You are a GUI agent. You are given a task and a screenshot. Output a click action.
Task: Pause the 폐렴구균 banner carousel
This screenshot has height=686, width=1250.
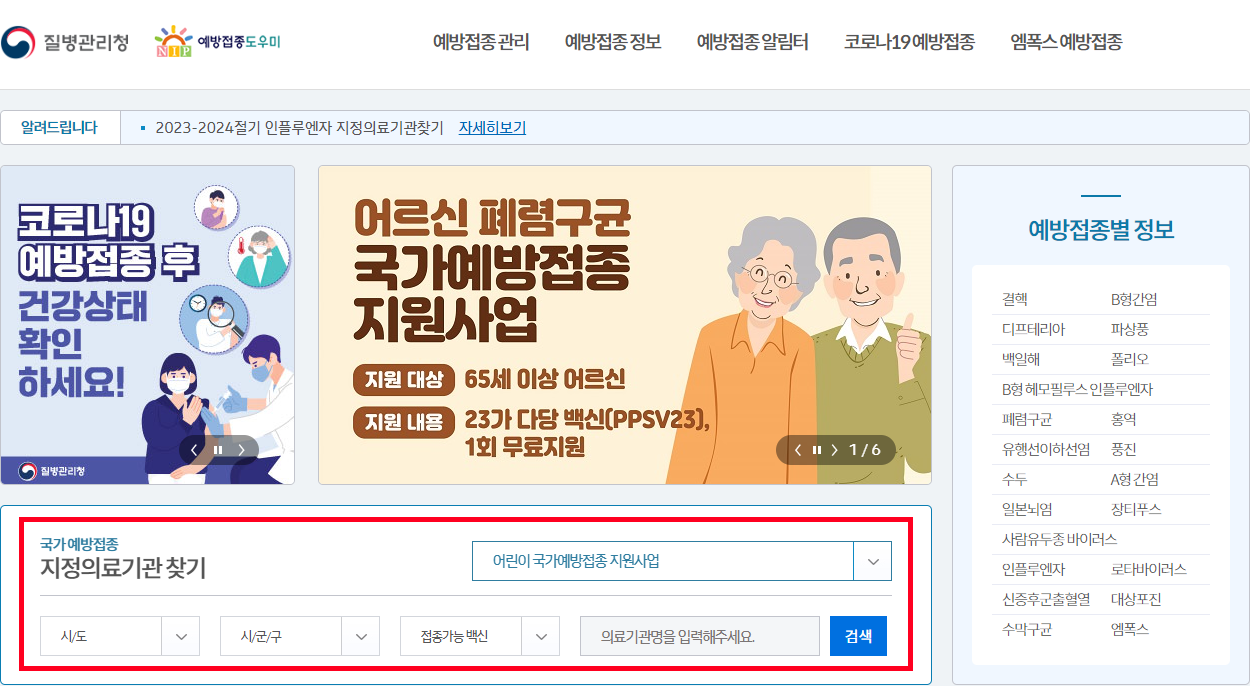point(817,449)
